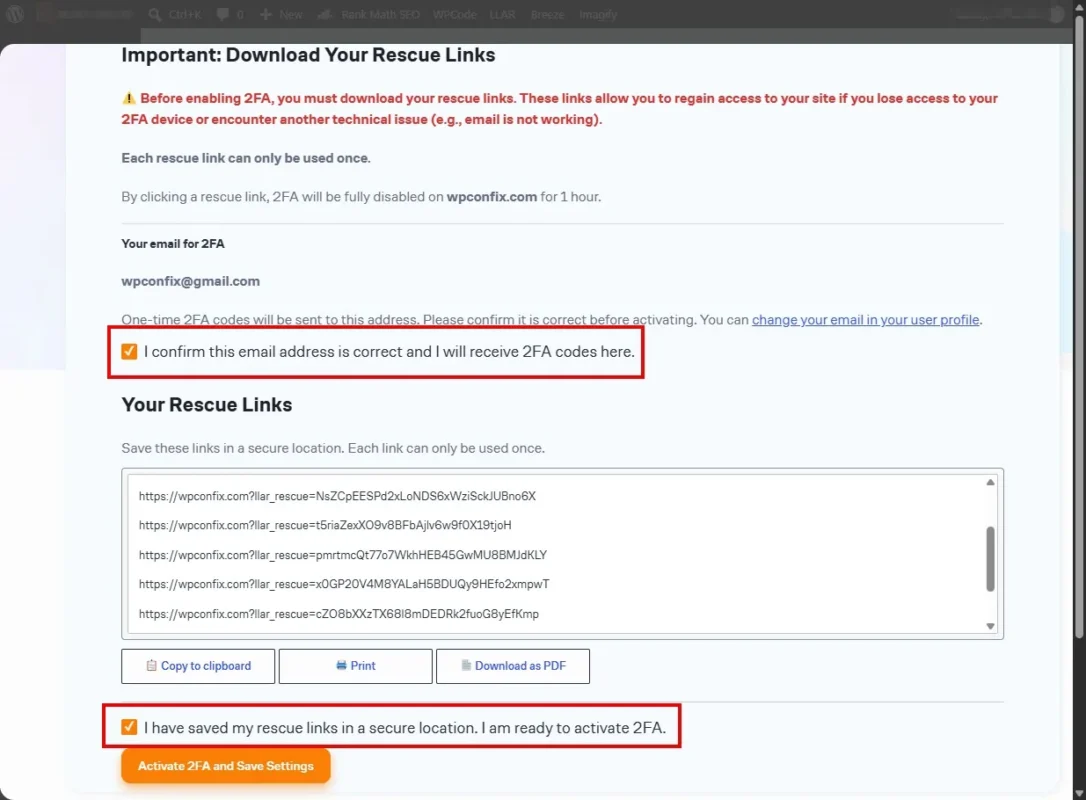This screenshot has height=800, width=1086.
Task: Print the rescue links
Action: coord(355,666)
